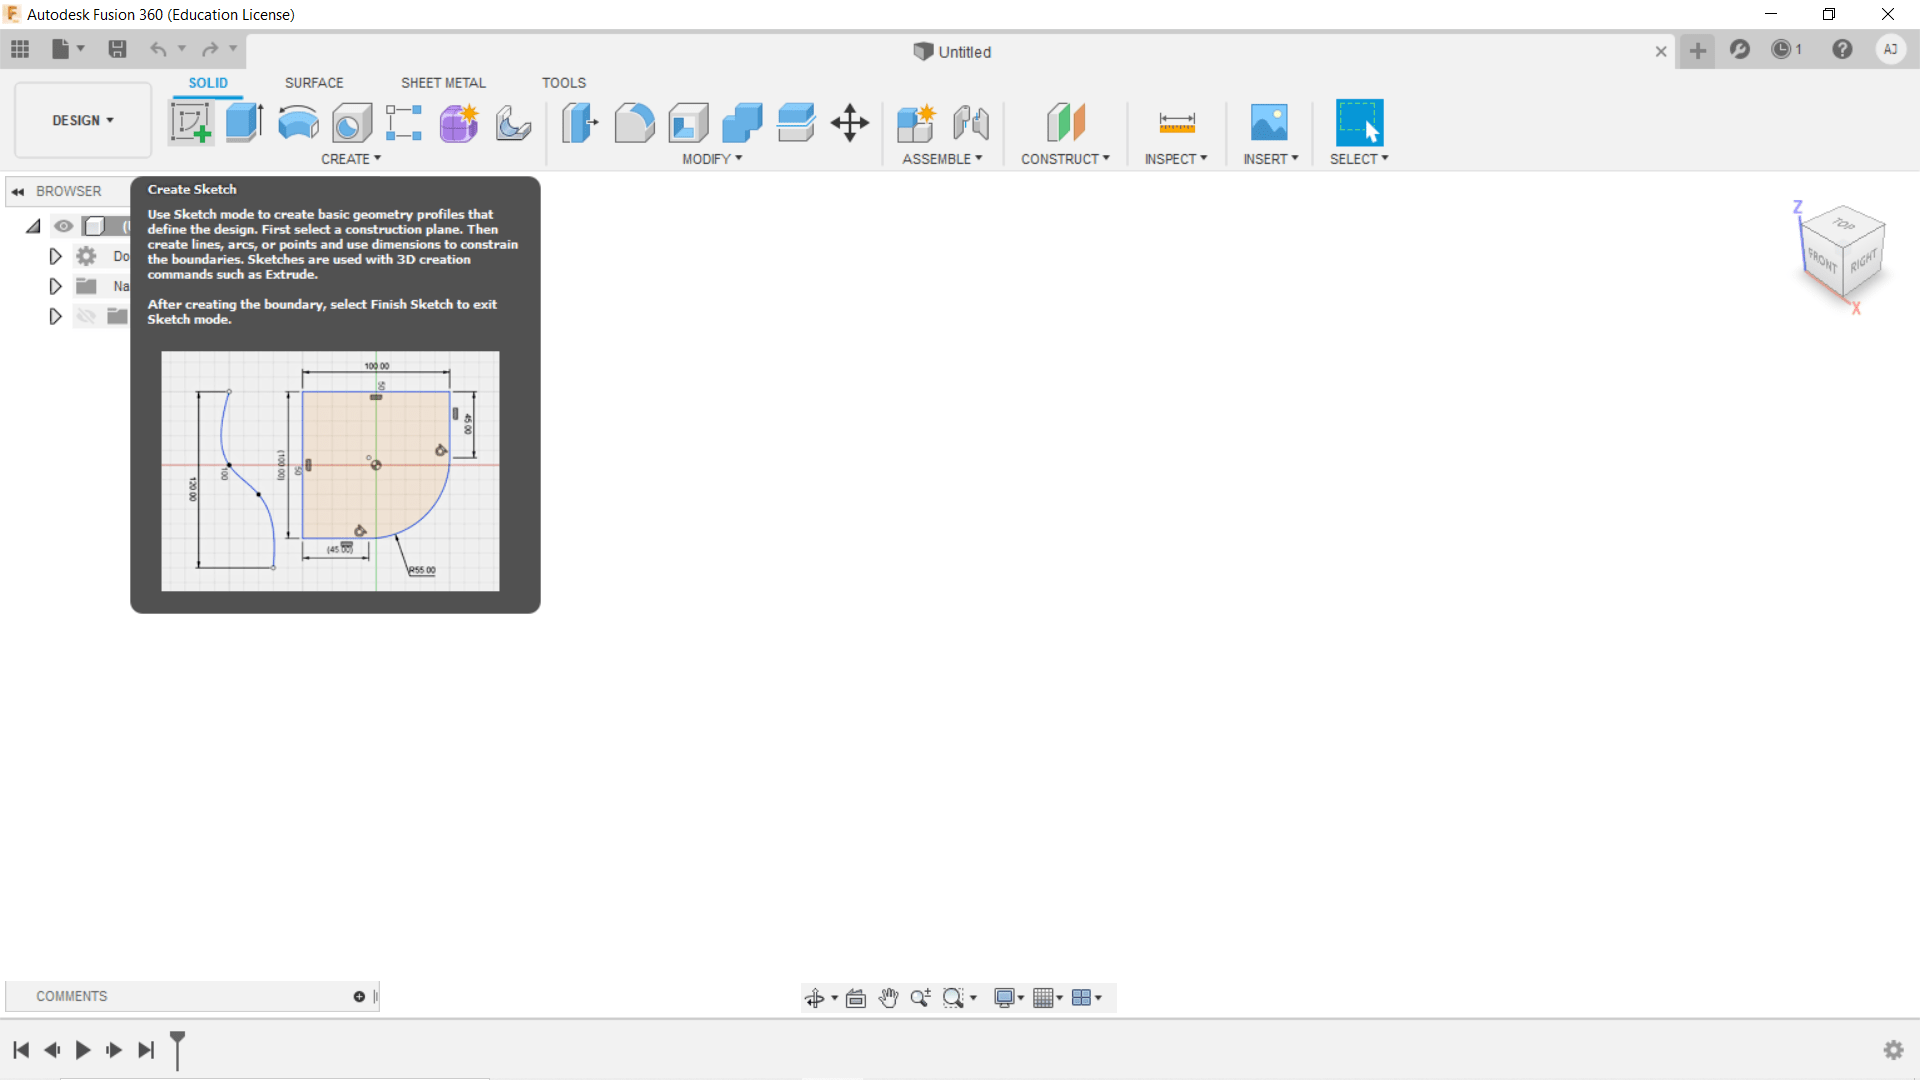Show the hidden folder using crossed-eye icon
The height and width of the screenshot is (1080, 1920).
(x=87, y=316)
